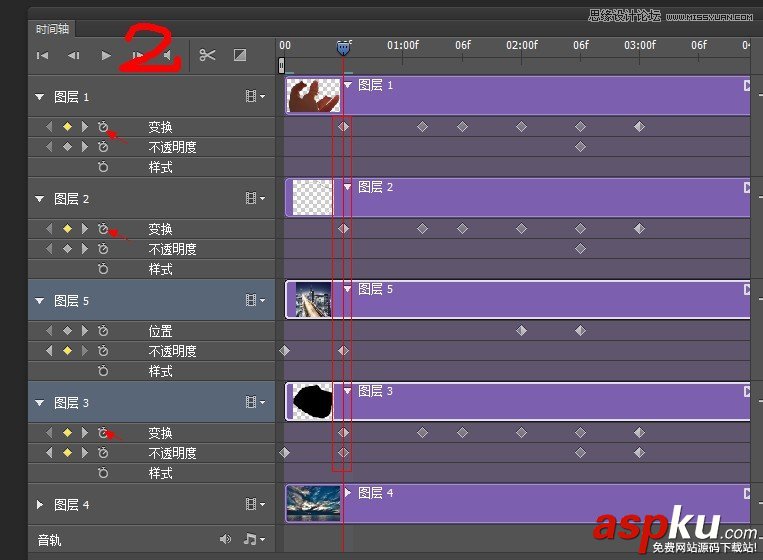Click the 03:00f mark on time ruler

coord(640,45)
